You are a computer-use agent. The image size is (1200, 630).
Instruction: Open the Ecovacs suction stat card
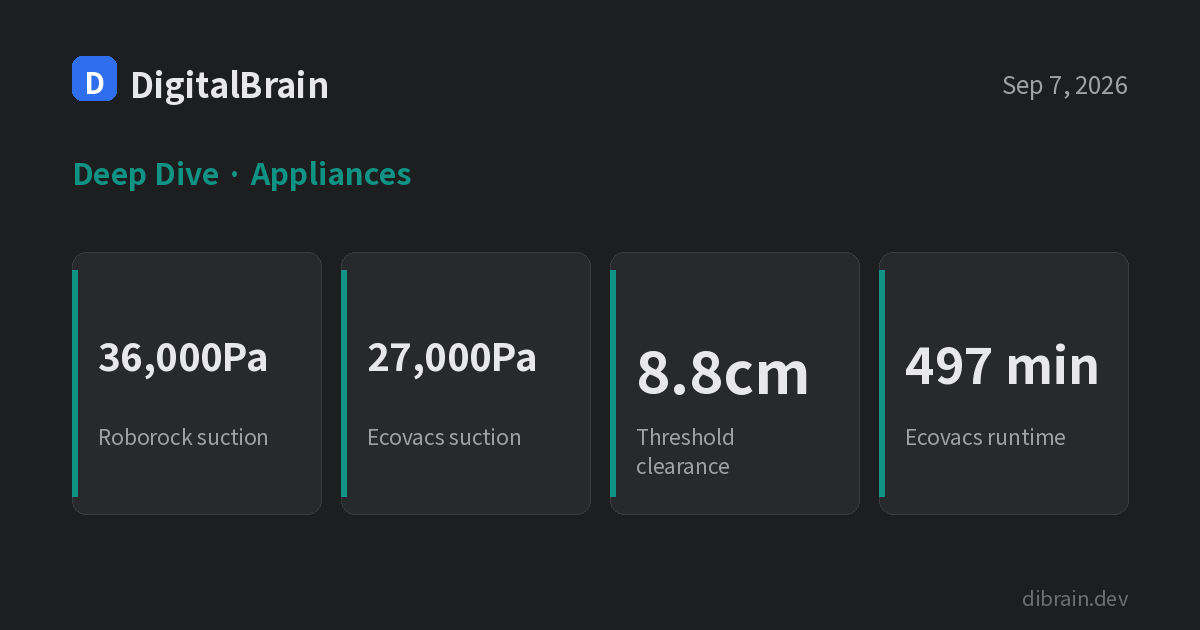tap(466, 384)
